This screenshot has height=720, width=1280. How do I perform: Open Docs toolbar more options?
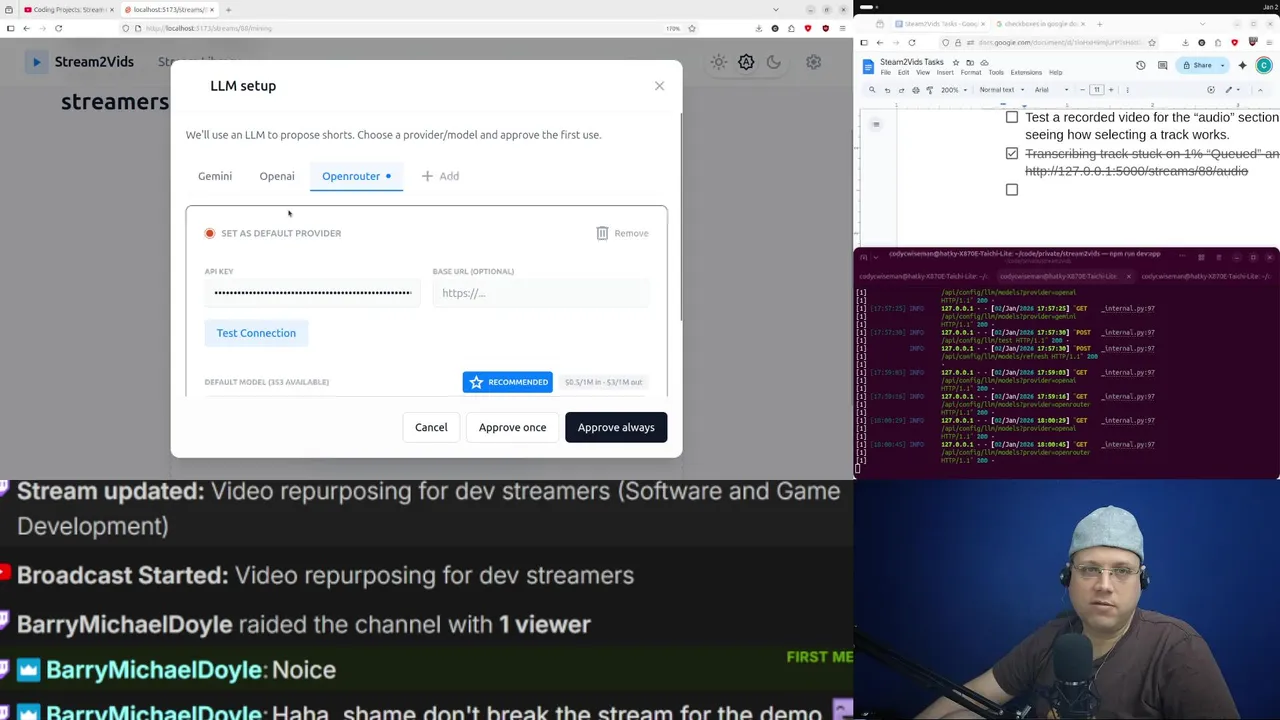(x=1127, y=90)
